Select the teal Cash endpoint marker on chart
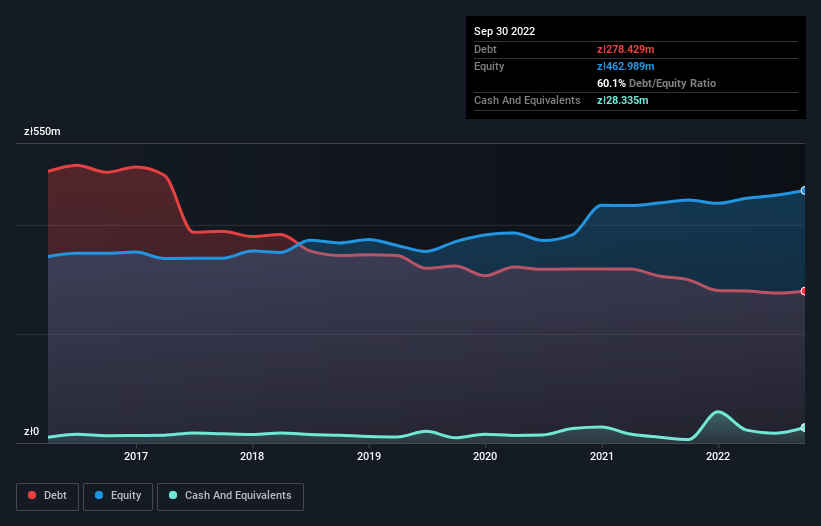Screen dimensions: 821x526 [x=804, y=428]
